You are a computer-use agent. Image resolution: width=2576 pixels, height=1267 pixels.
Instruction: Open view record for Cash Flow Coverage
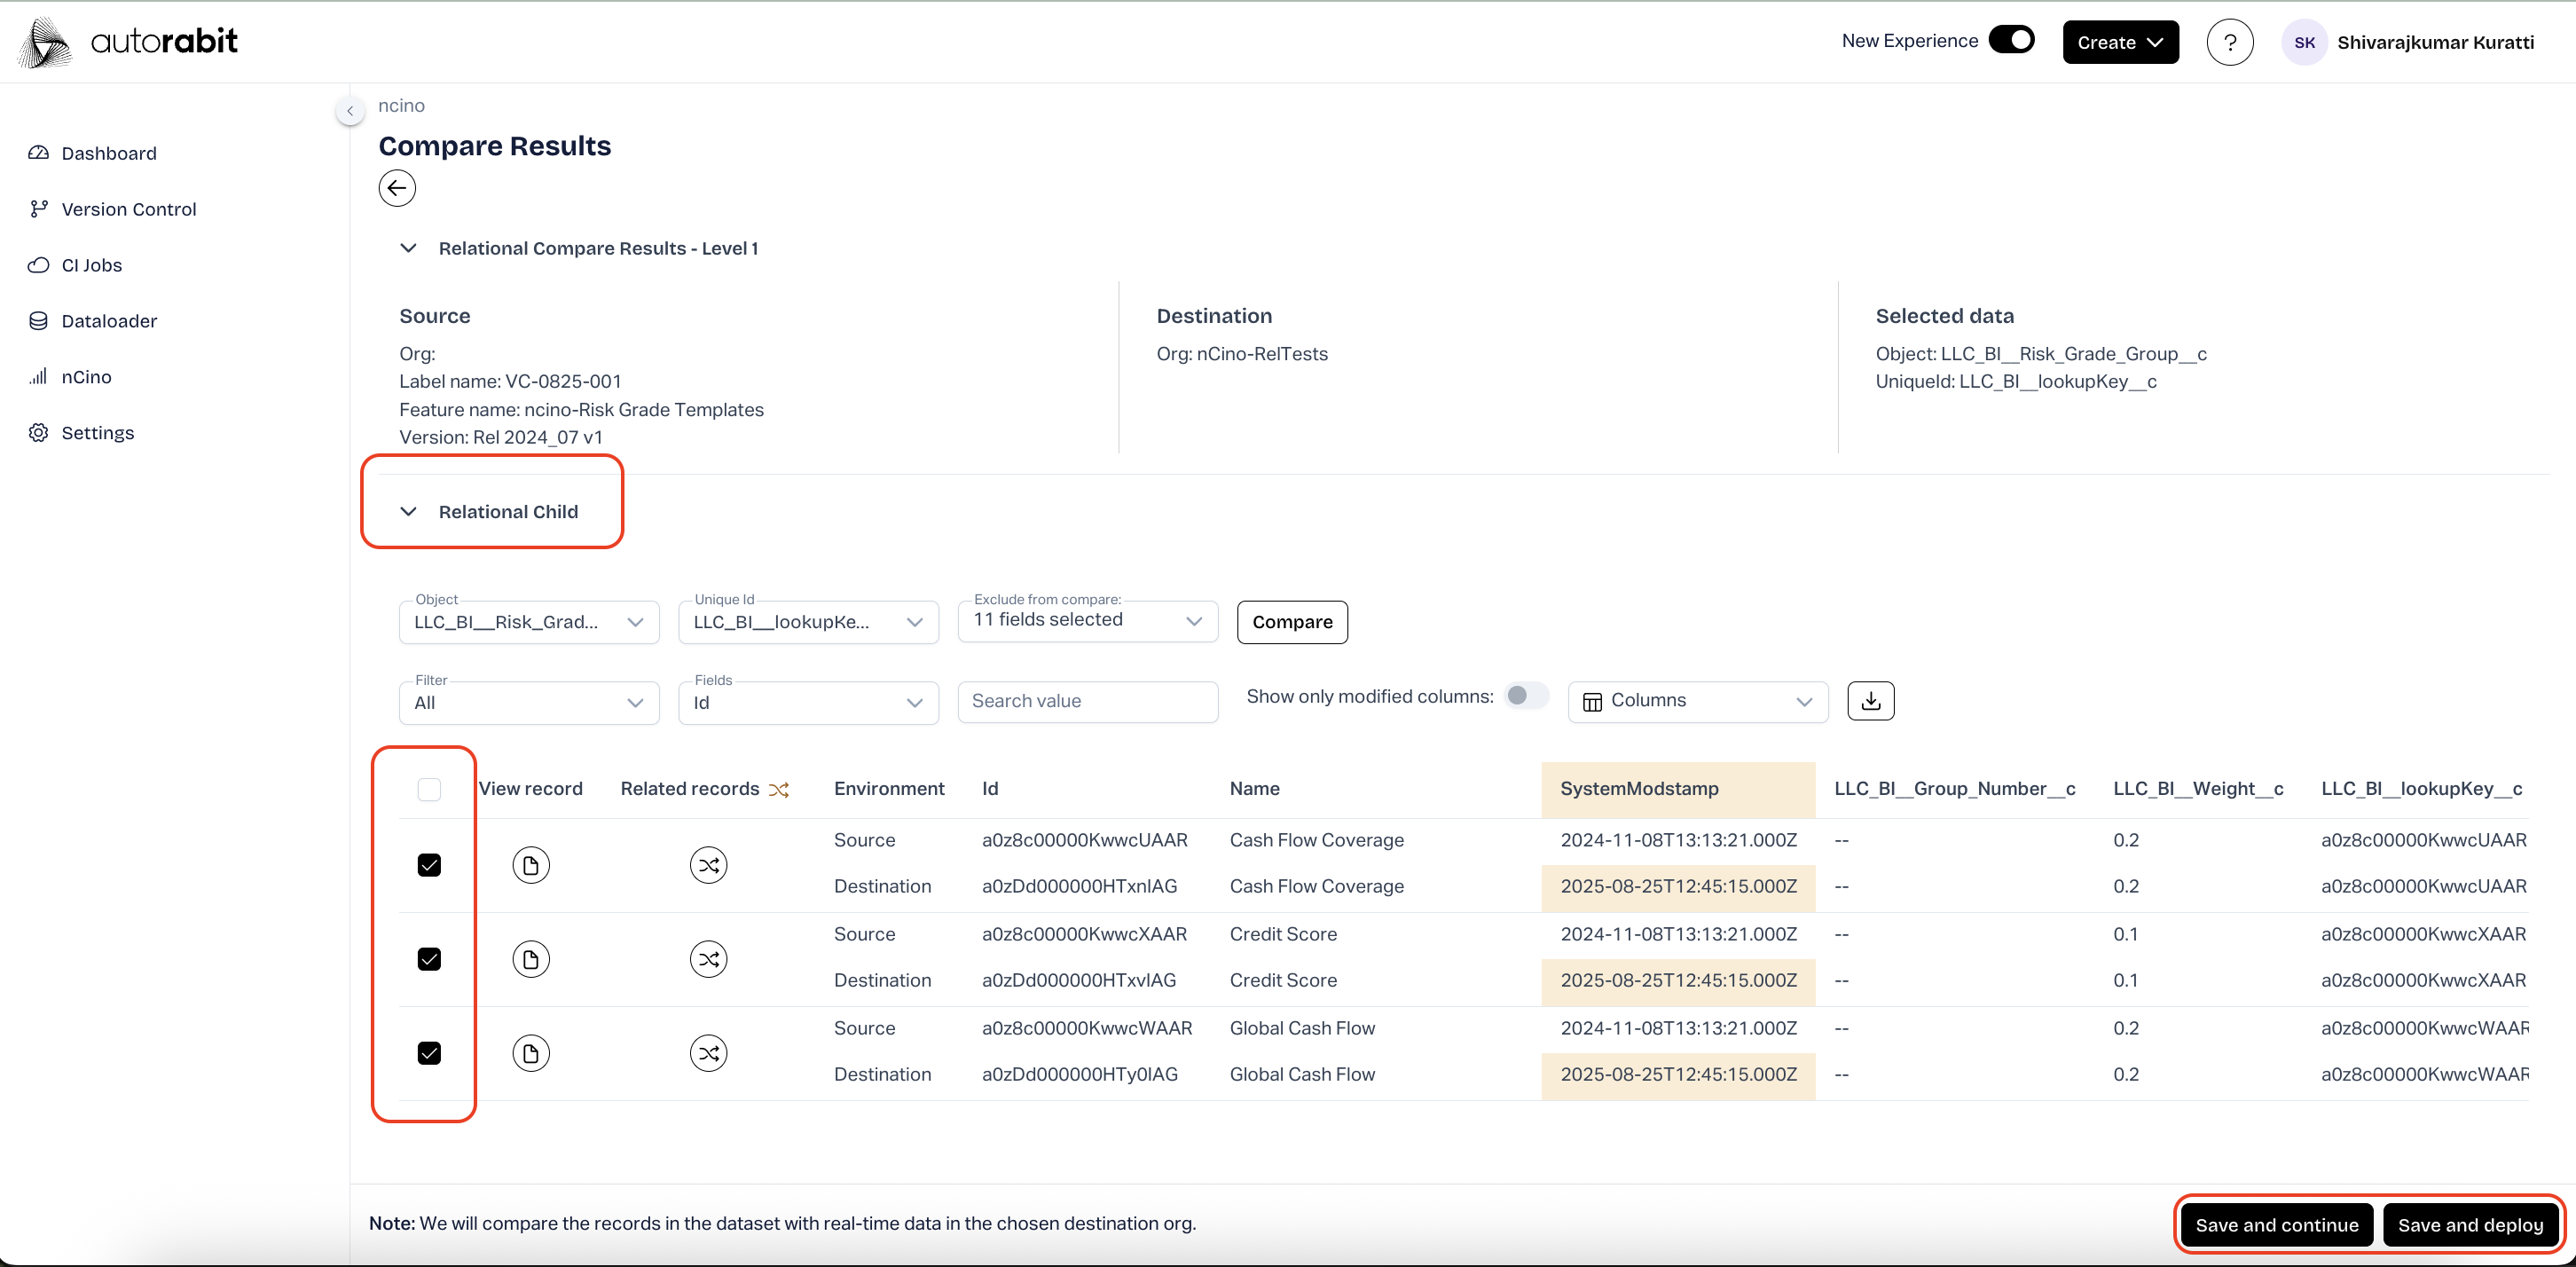coord(531,865)
